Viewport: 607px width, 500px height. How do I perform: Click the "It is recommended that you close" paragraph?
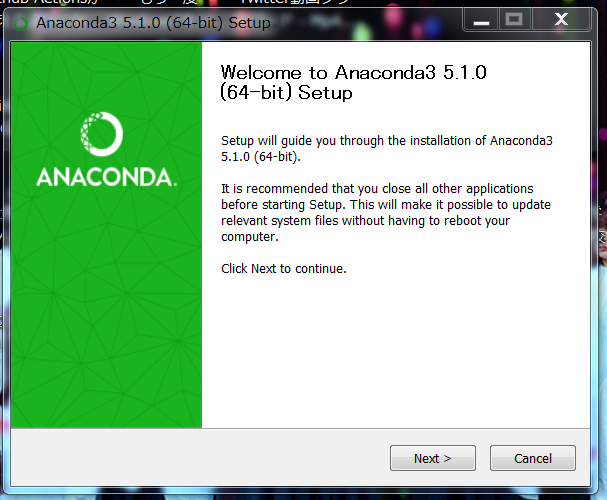[x=386, y=212]
